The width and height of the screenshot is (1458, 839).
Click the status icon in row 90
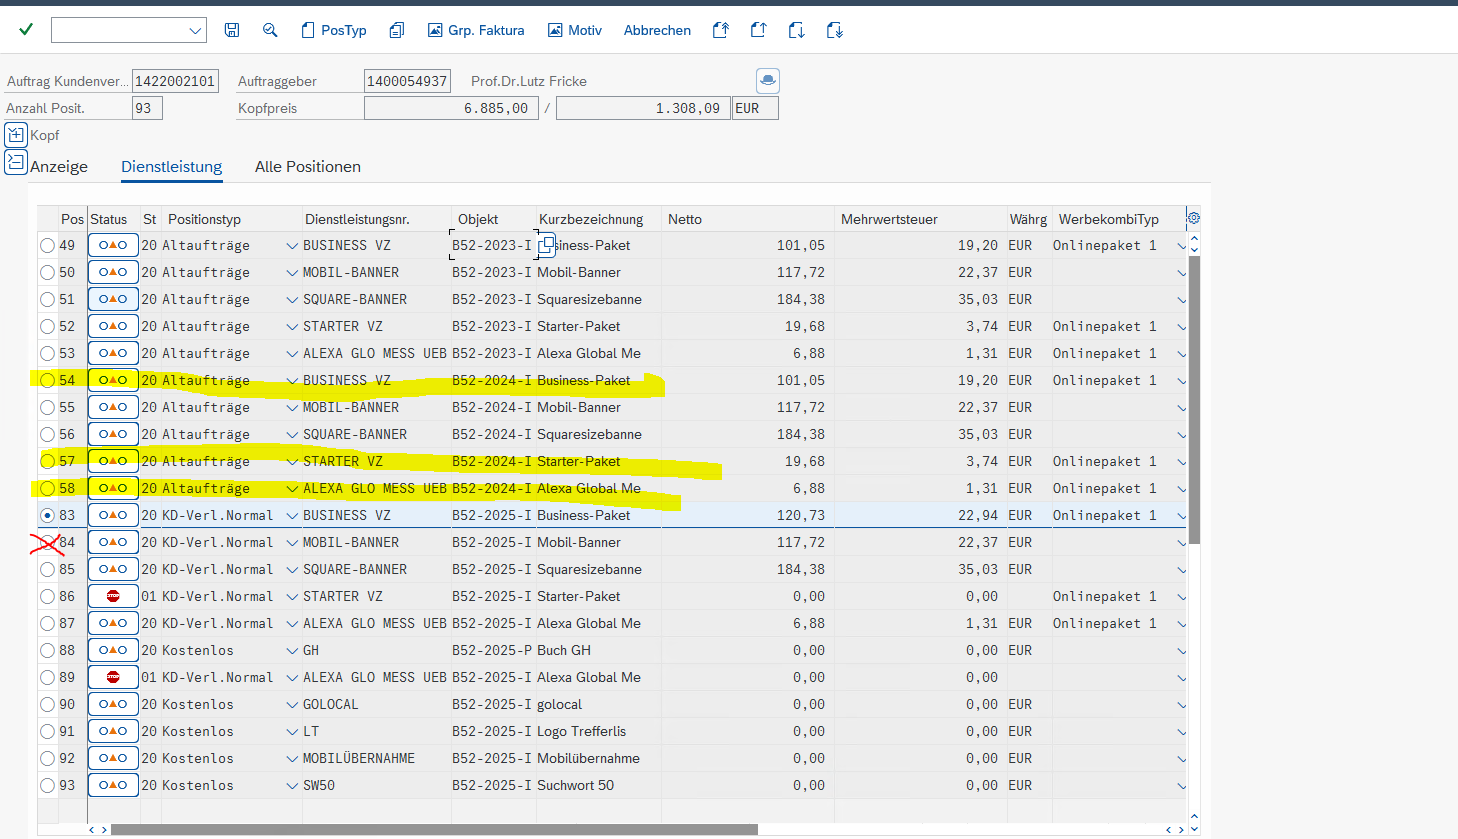tap(113, 704)
